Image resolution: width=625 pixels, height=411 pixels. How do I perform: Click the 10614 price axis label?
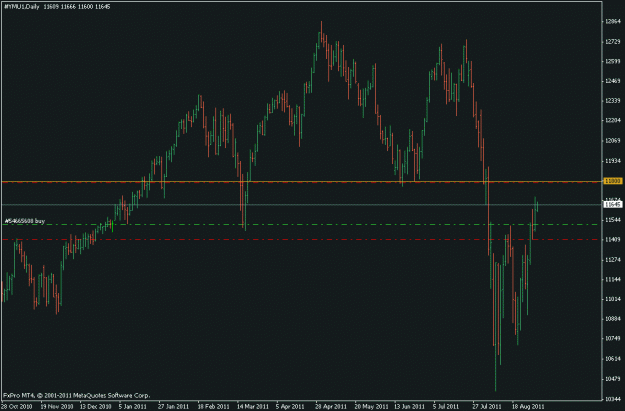[x=613, y=359]
